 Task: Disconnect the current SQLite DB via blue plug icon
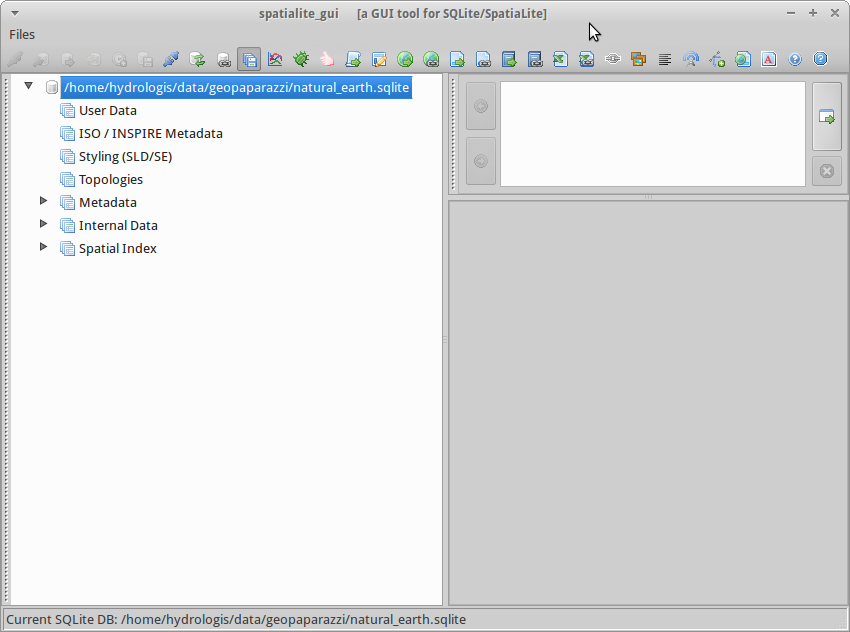(x=171, y=59)
